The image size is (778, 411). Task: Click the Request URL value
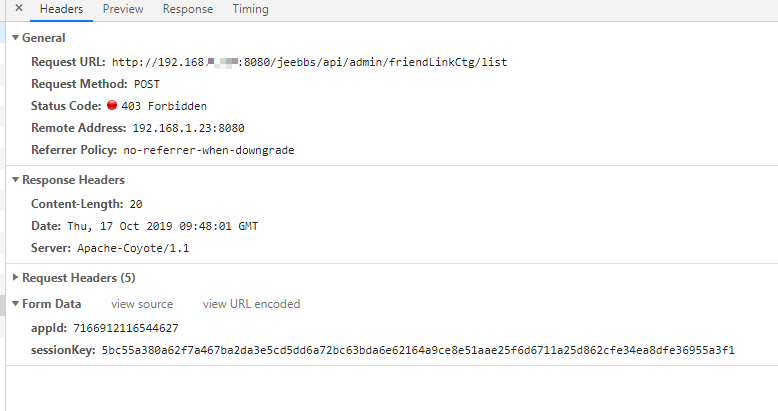(x=309, y=62)
